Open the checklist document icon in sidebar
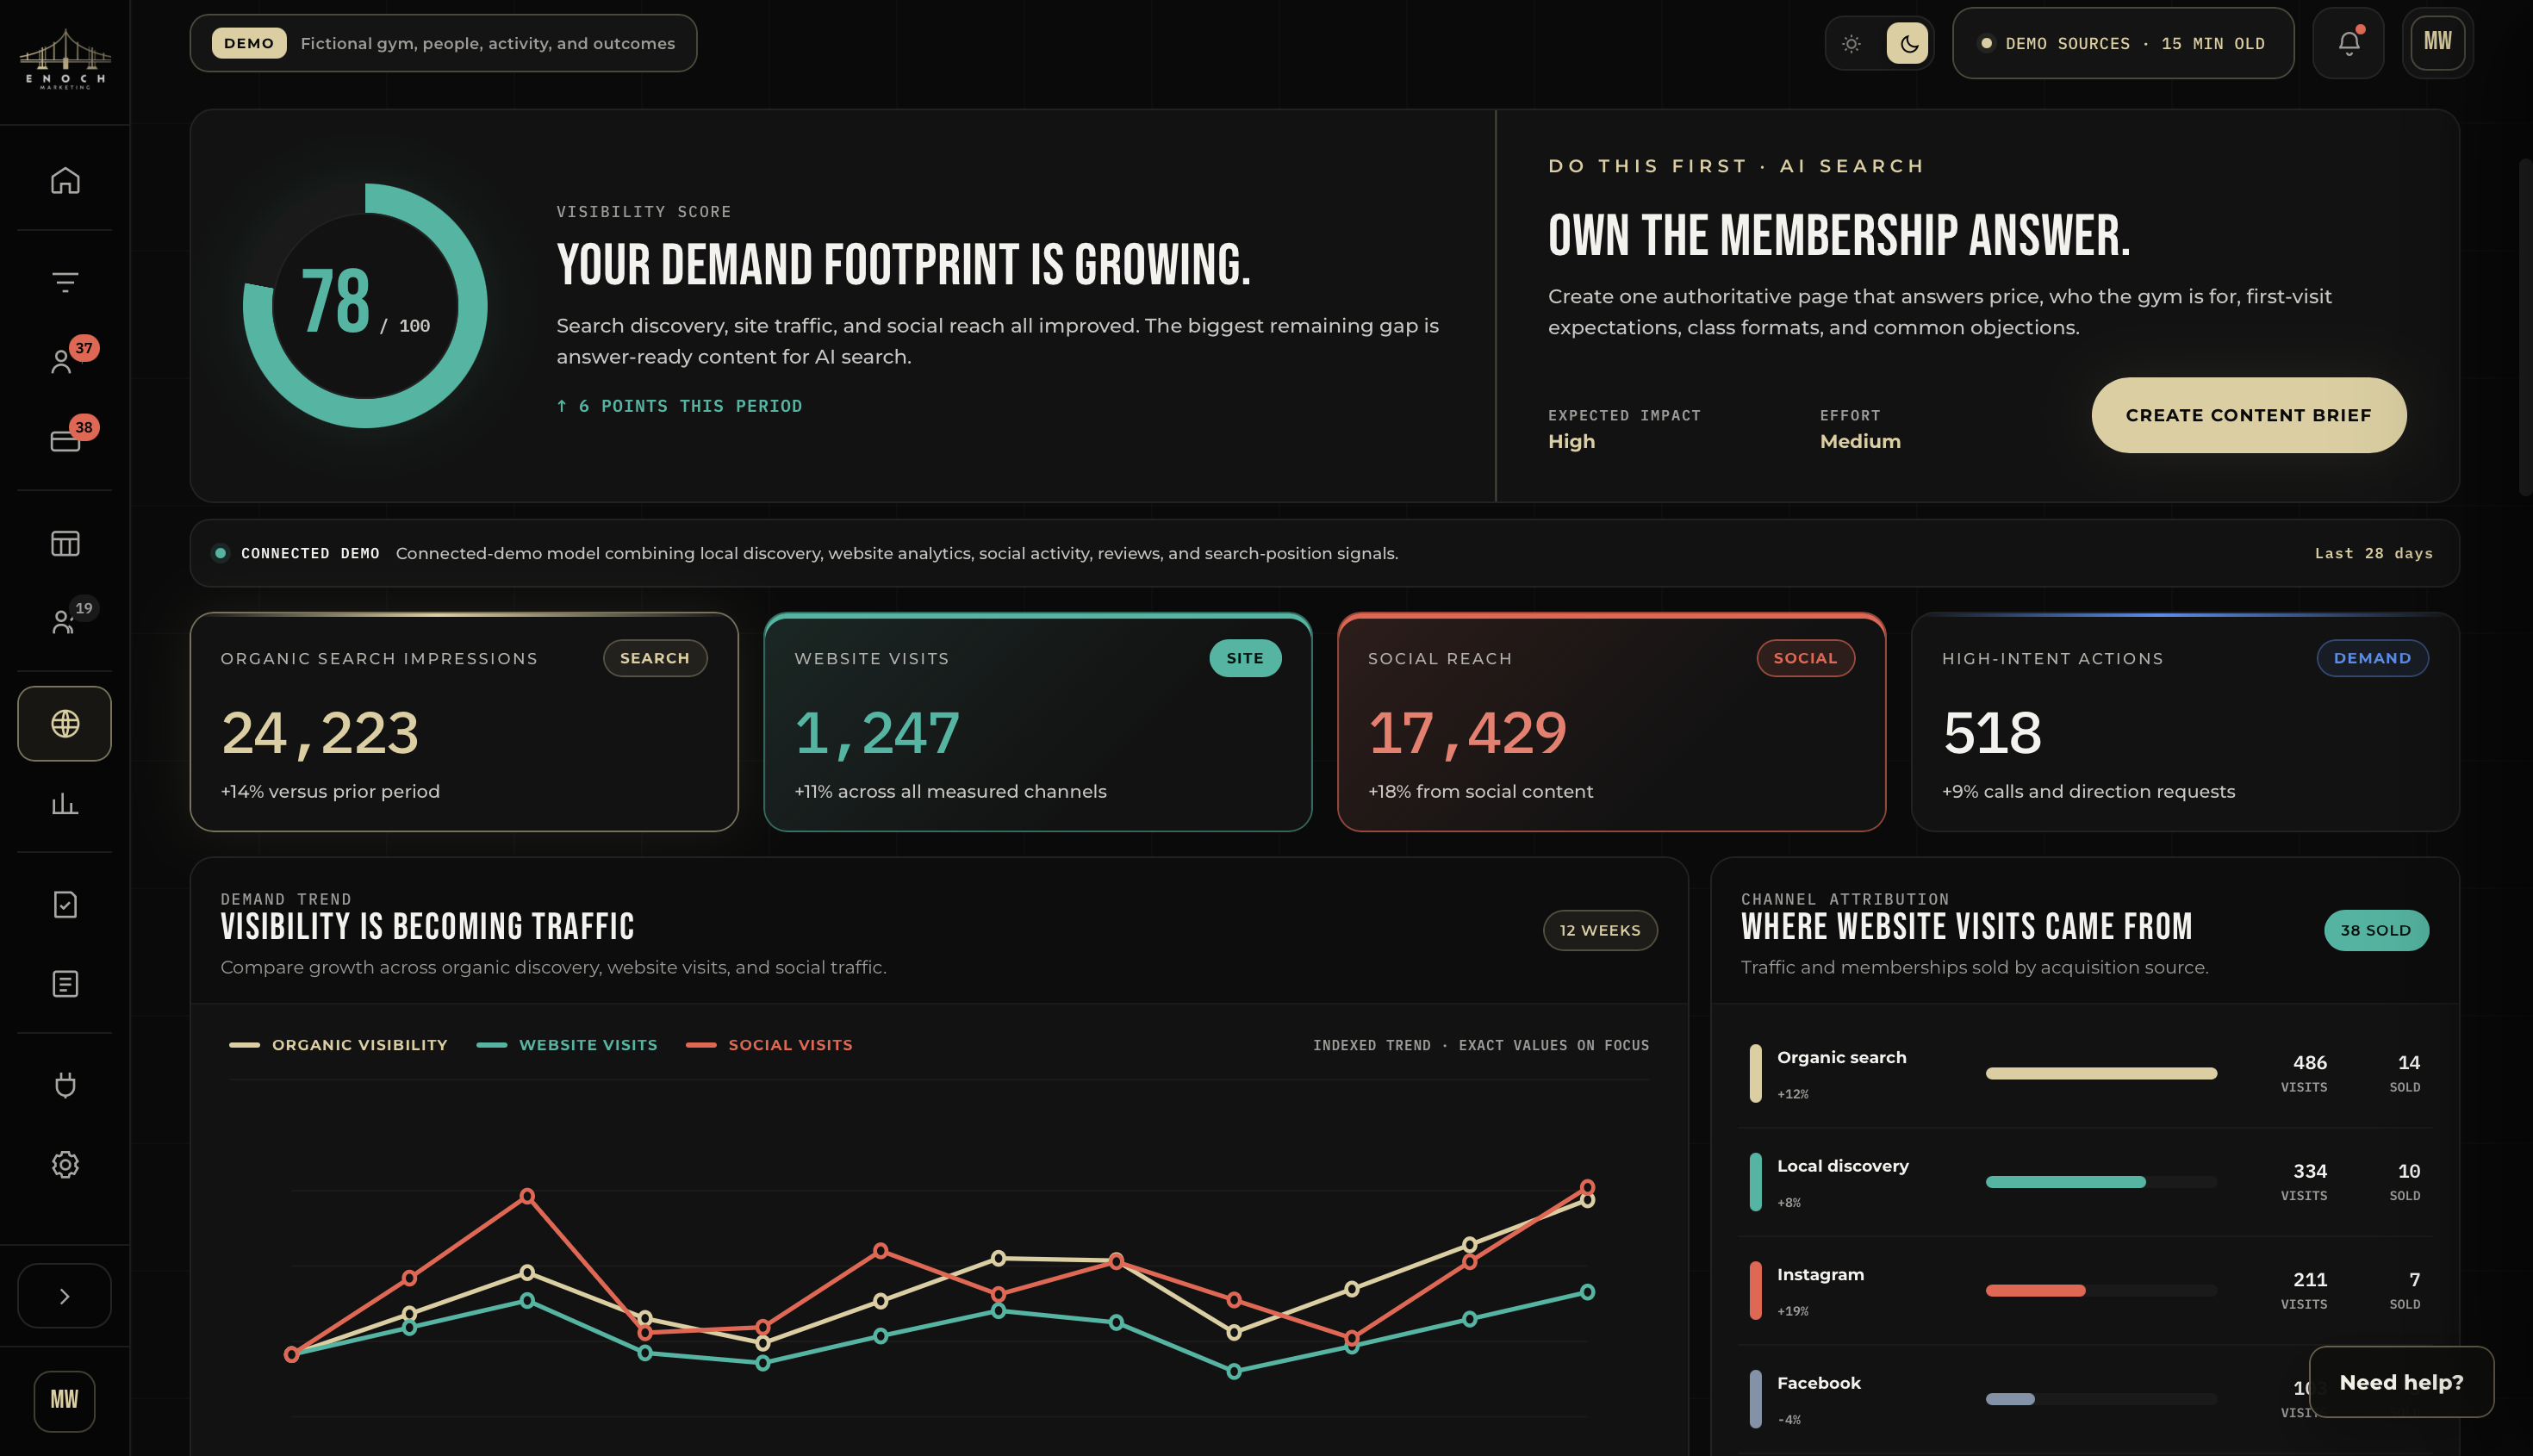 65,904
